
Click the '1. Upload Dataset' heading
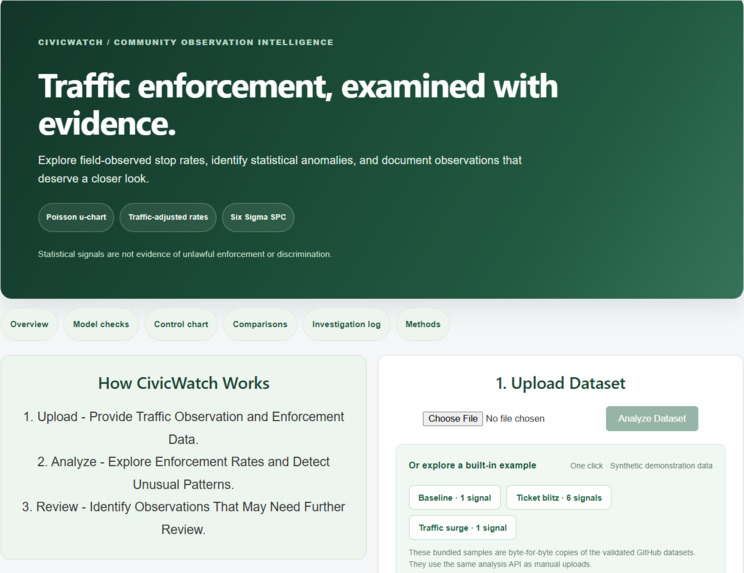560,383
